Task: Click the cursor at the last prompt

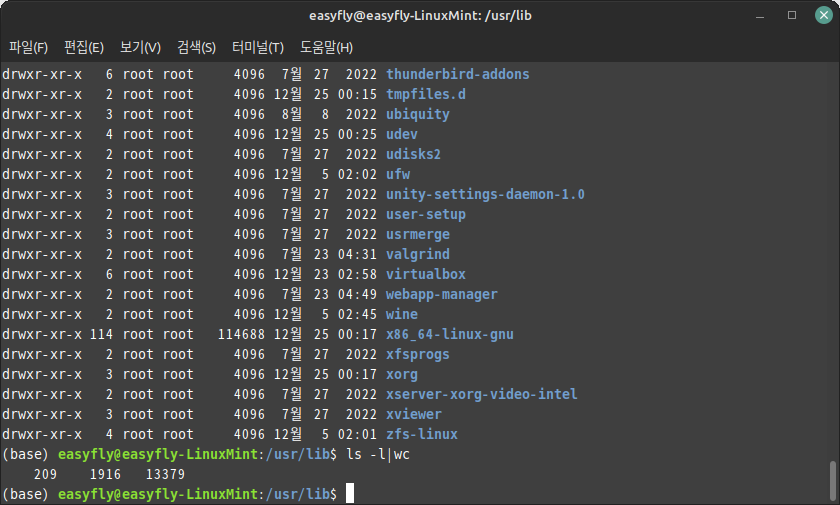Action: point(350,493)
